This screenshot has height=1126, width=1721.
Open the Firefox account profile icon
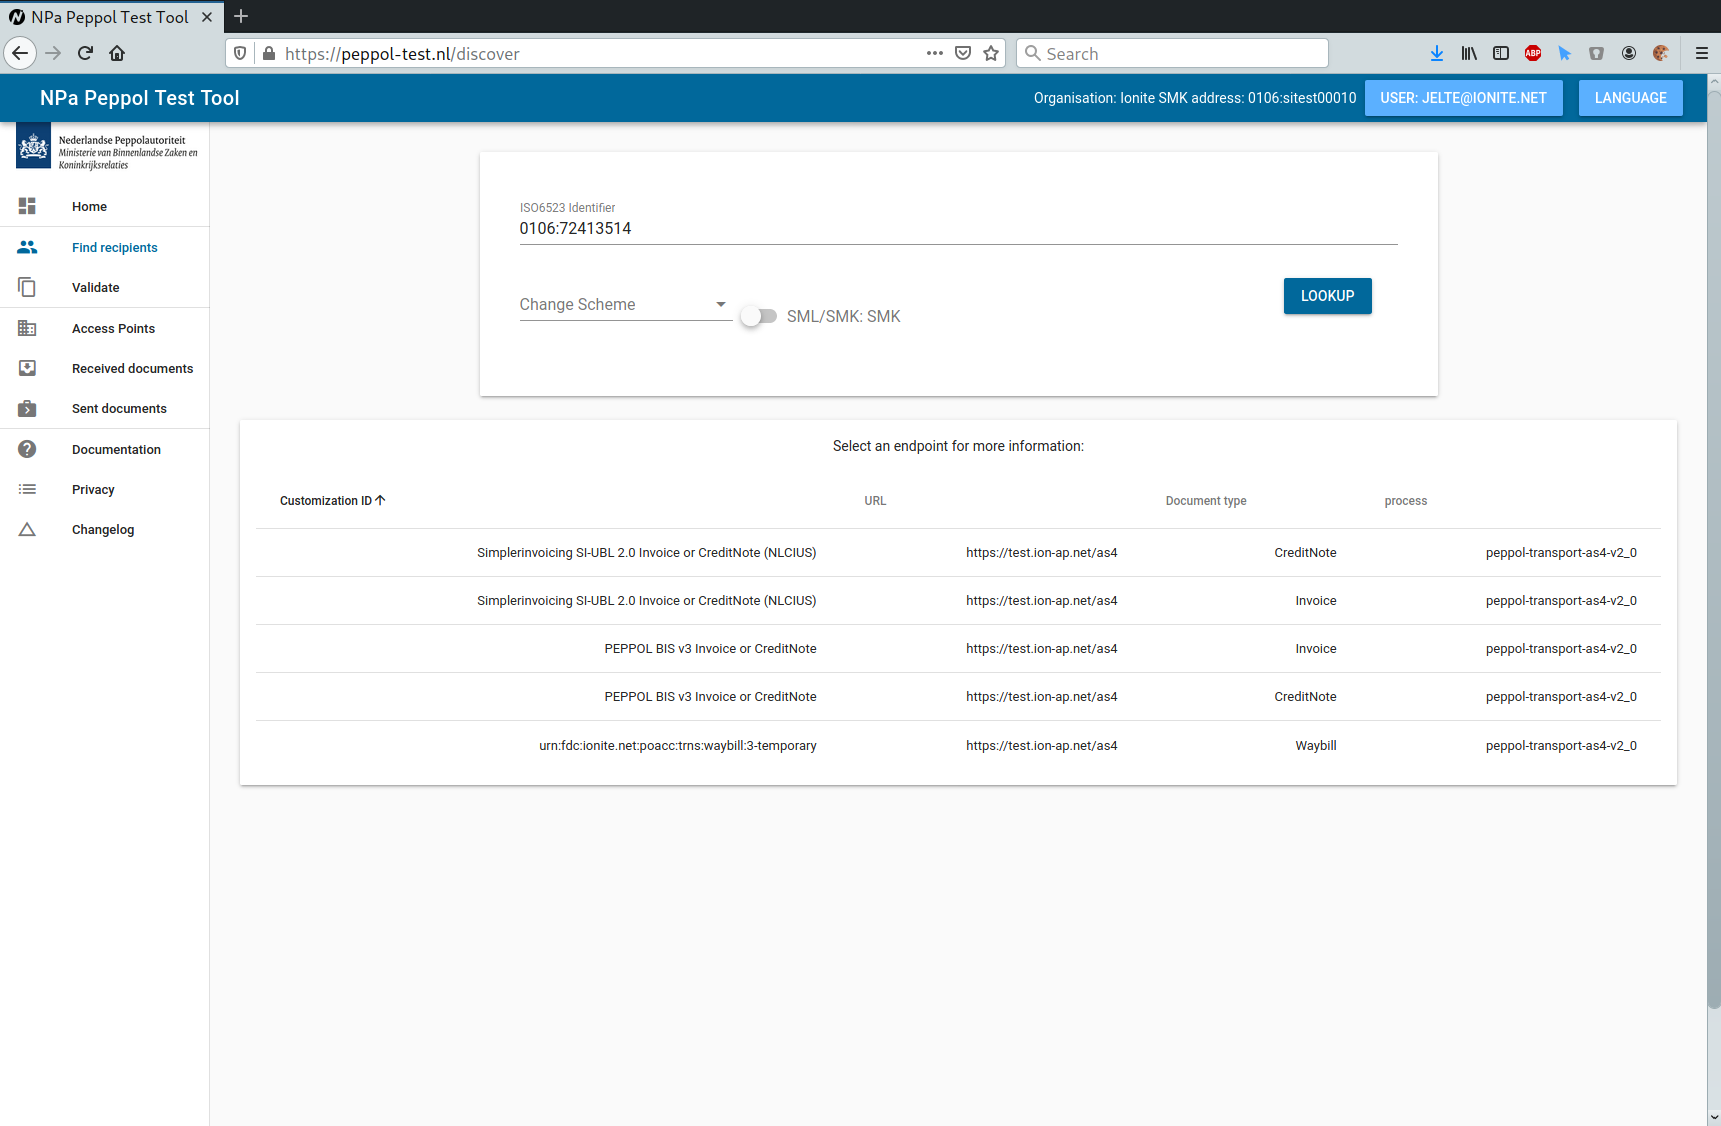click(x=1629, y=53)
